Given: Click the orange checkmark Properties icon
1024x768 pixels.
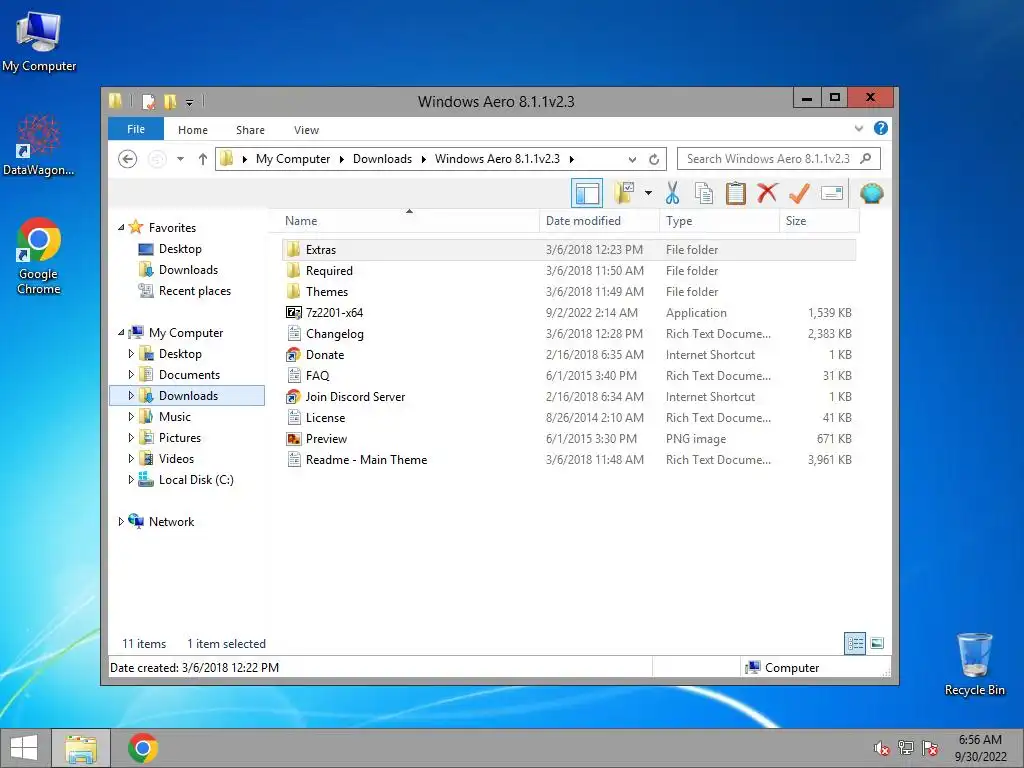Looking at the screenshot, I should pos(799,193).
